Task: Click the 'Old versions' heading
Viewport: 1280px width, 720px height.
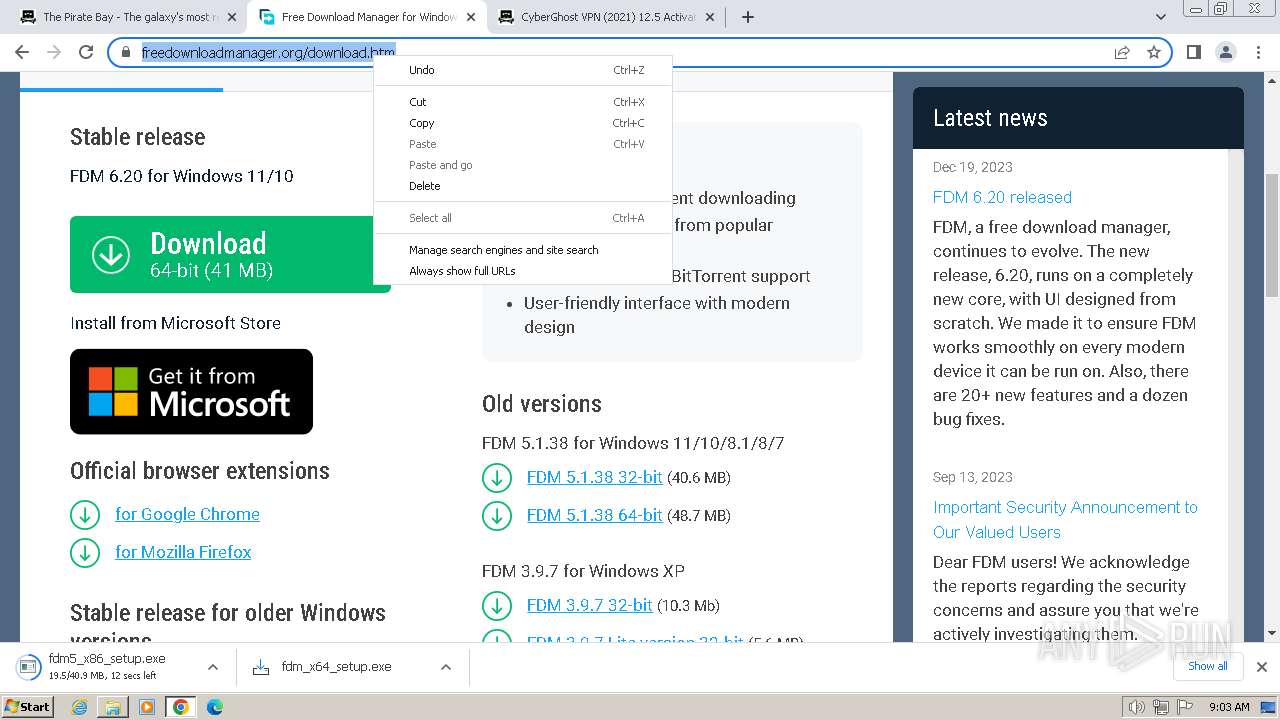Action: point(542,404)
